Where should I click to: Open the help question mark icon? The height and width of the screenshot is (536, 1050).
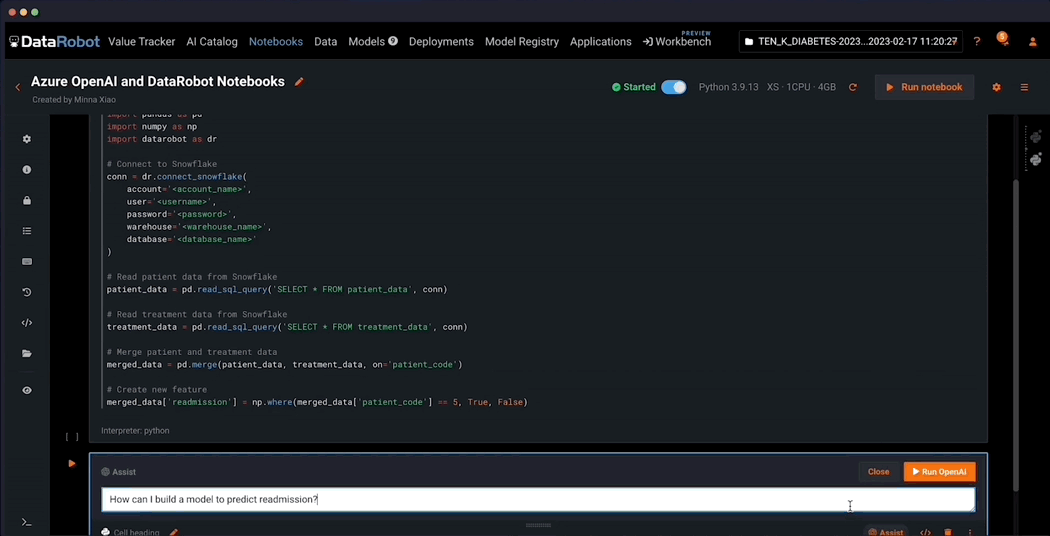pos(977,42)
